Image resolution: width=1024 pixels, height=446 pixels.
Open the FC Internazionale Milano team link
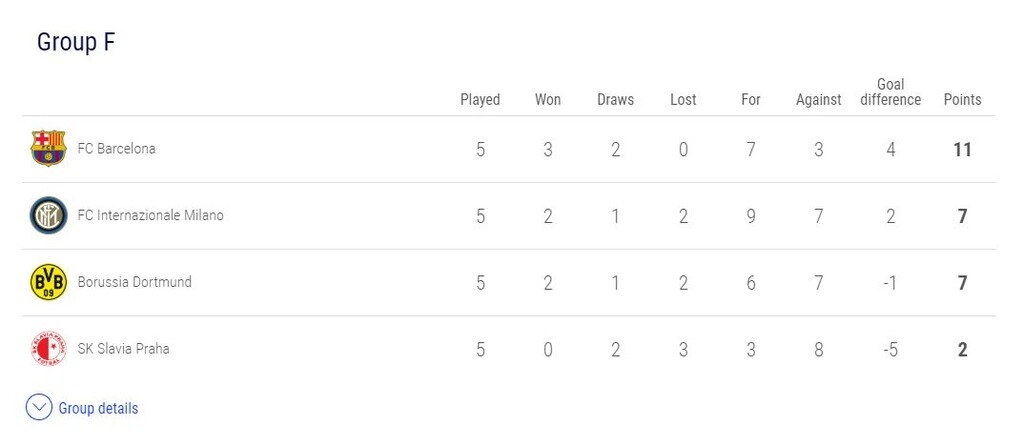pos(150,215)
